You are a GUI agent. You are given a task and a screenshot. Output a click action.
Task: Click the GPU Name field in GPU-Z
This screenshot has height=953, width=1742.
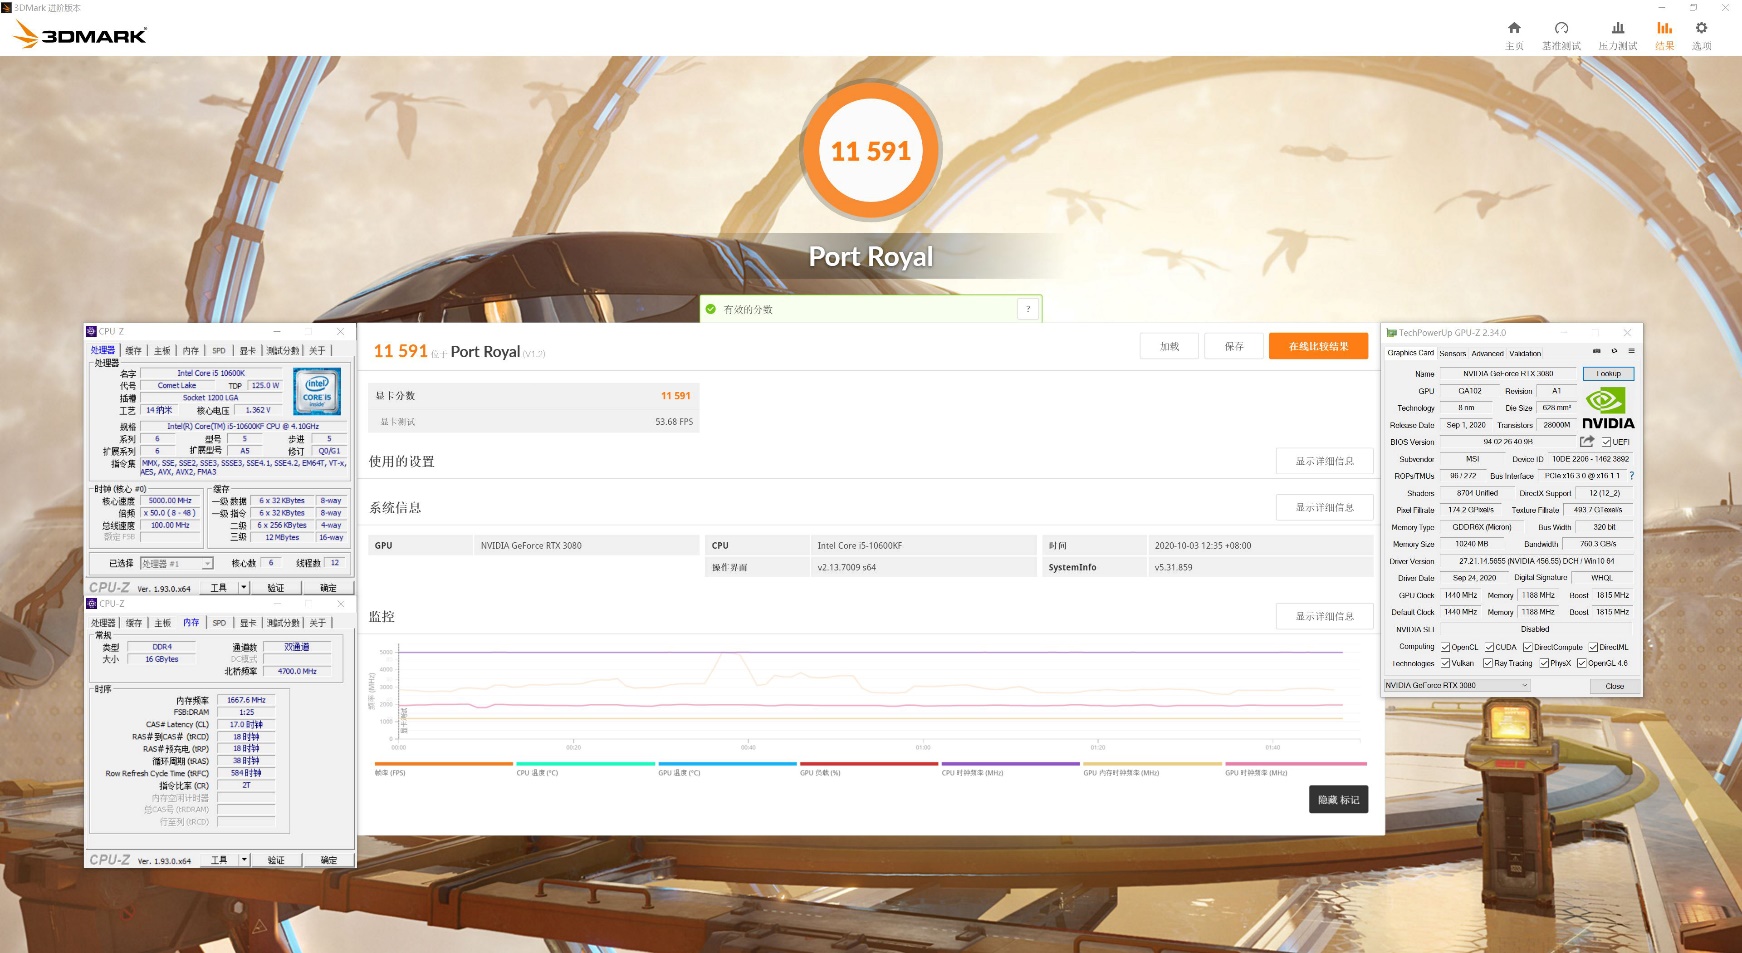(1508, 374)
